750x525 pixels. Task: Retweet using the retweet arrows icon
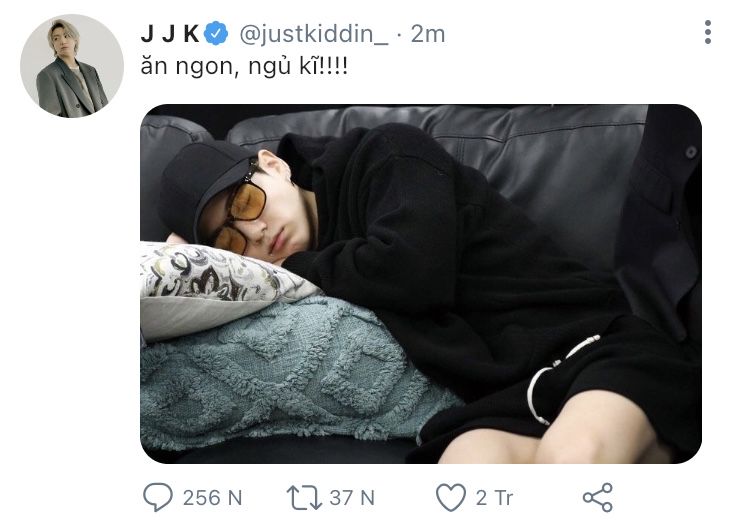point(304,498)
